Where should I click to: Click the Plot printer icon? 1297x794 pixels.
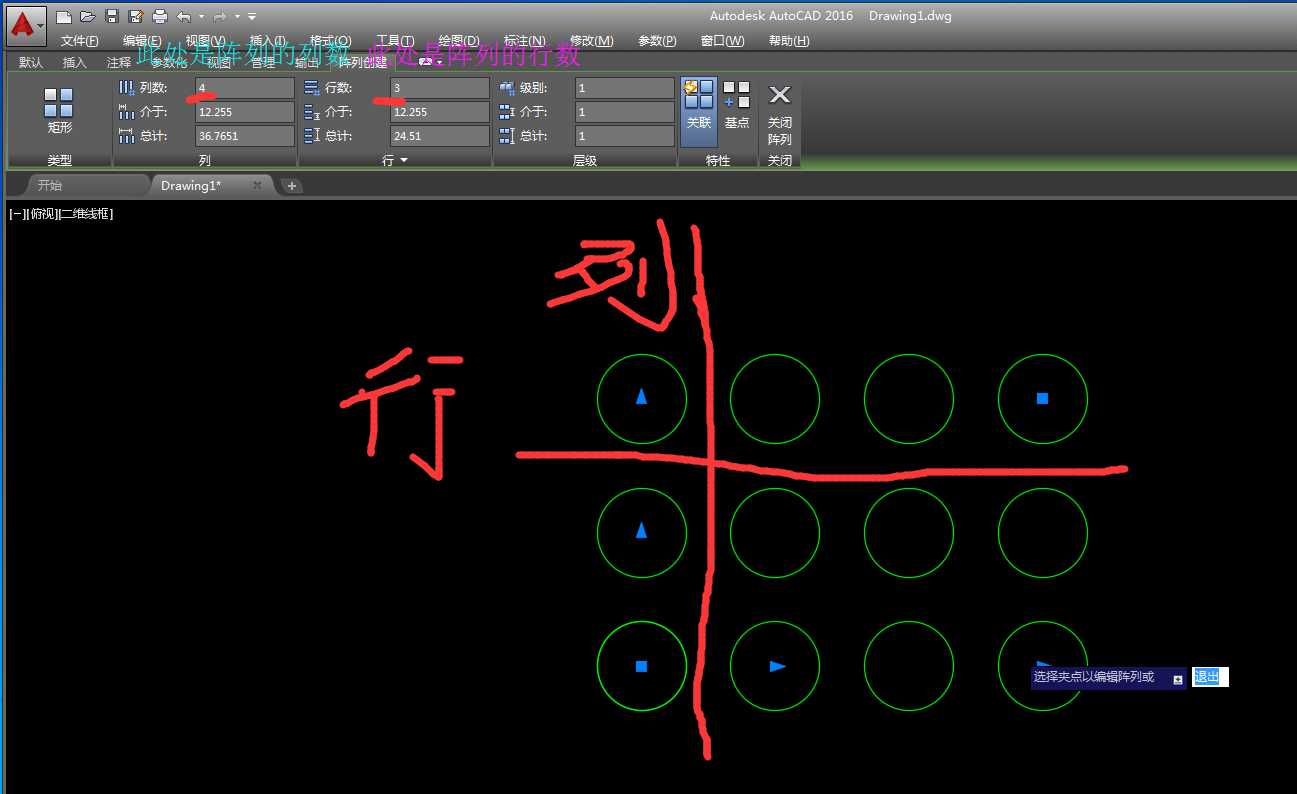160,16
